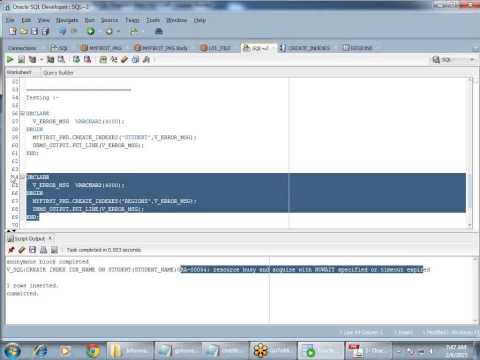The image size is (480, 360).
Task: Open the Windows Start button
Action: [x=12, y=351]
